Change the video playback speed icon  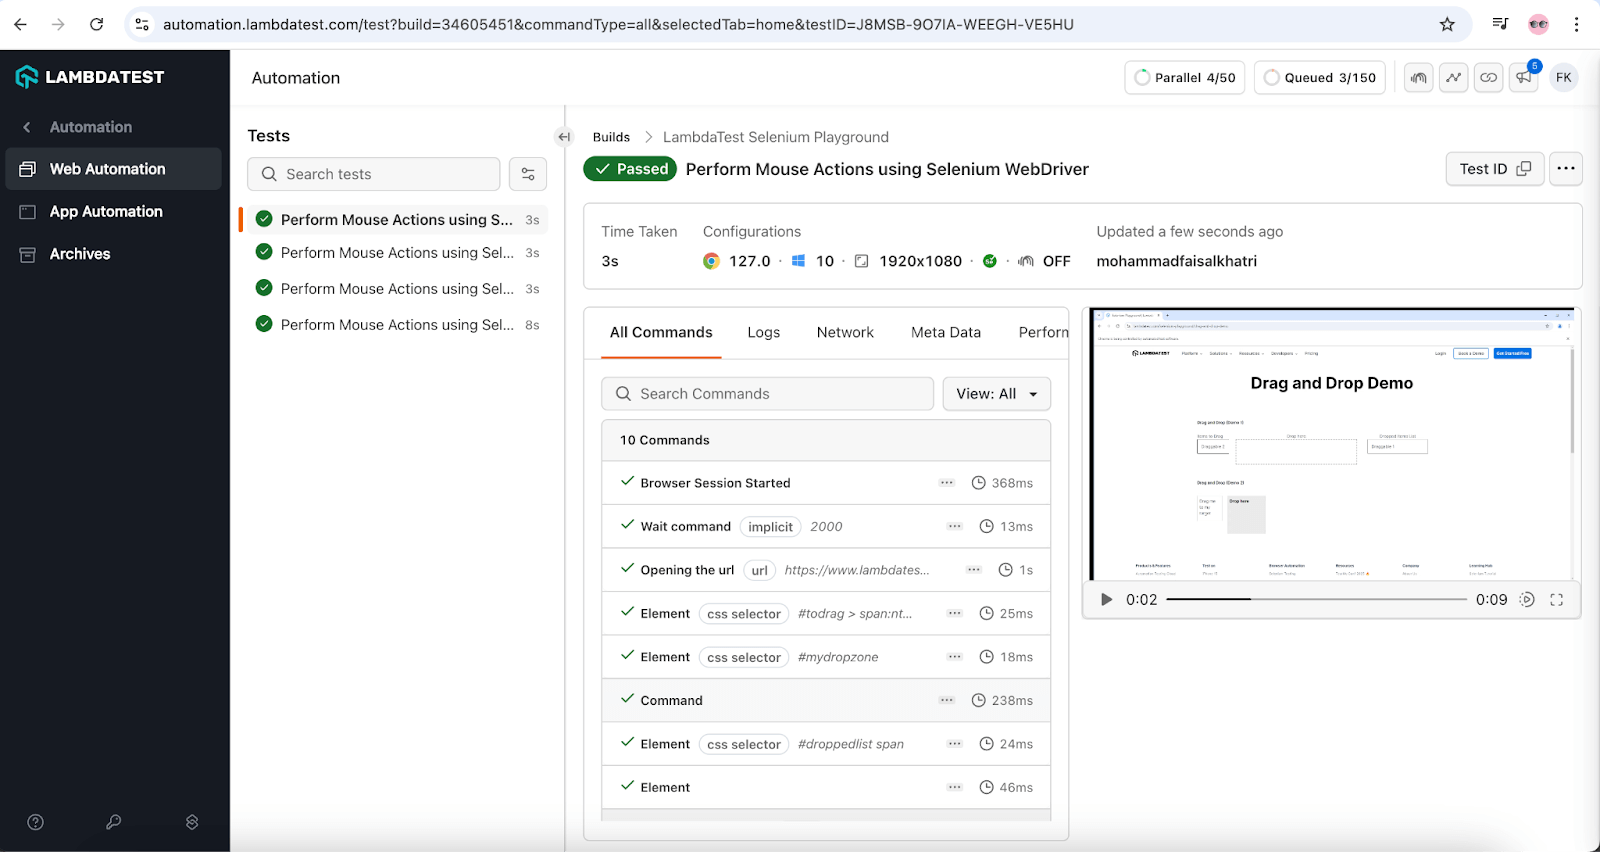(1527, 600)
